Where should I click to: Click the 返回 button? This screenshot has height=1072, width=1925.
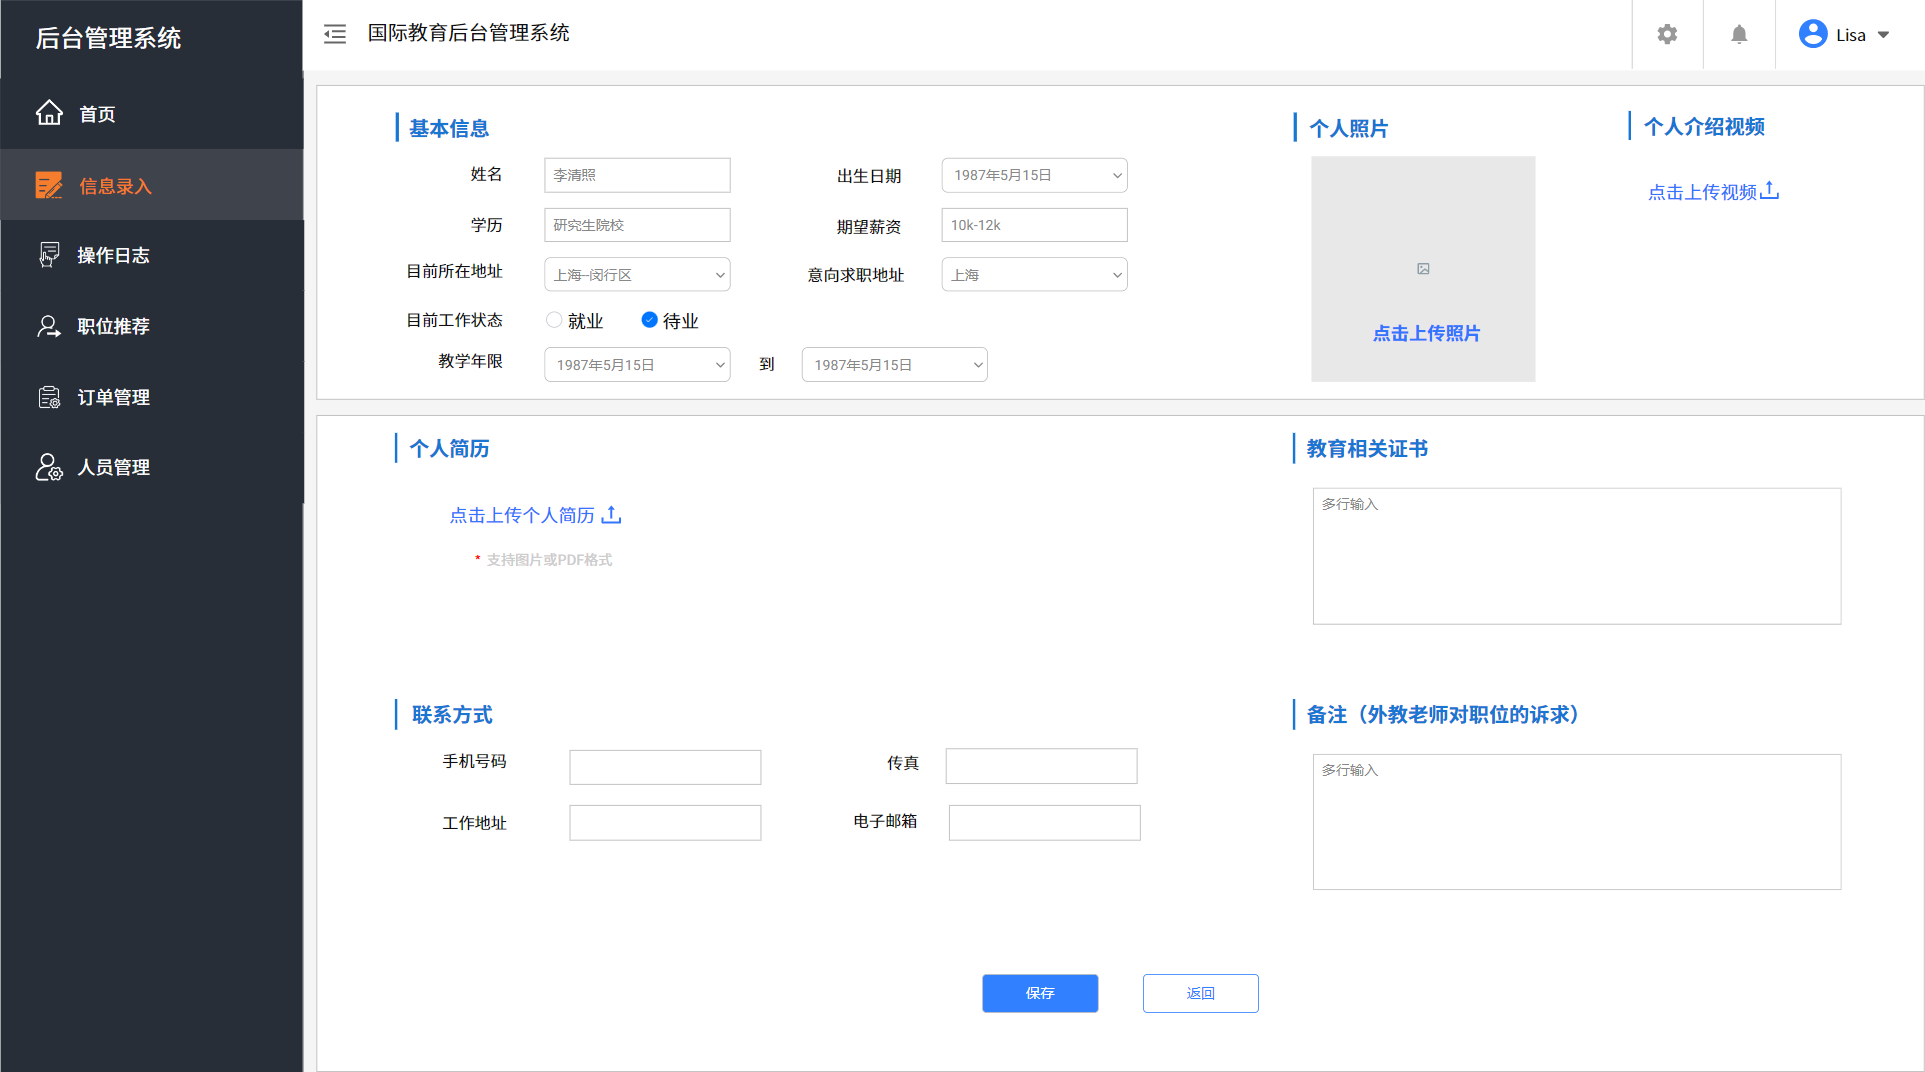1200,993
